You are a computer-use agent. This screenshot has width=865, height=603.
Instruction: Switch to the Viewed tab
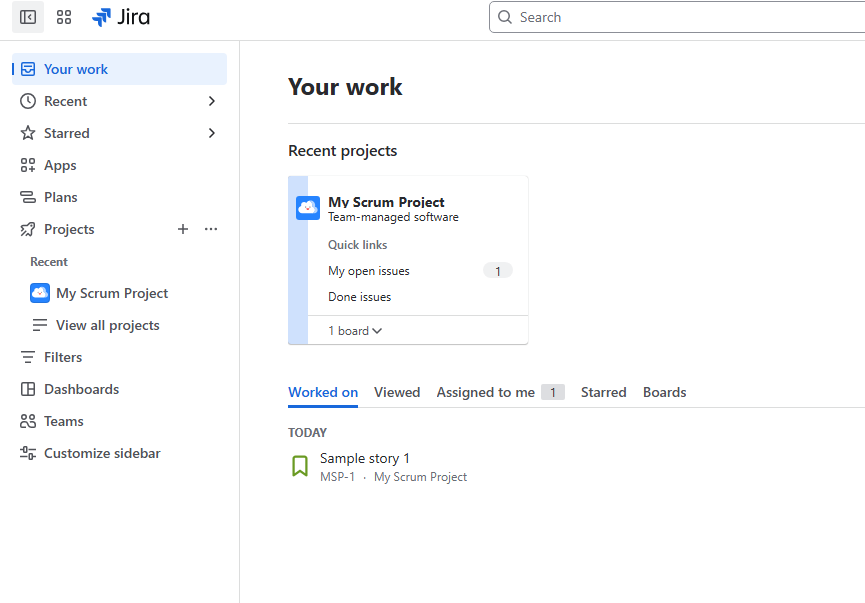tap(397, 392)
